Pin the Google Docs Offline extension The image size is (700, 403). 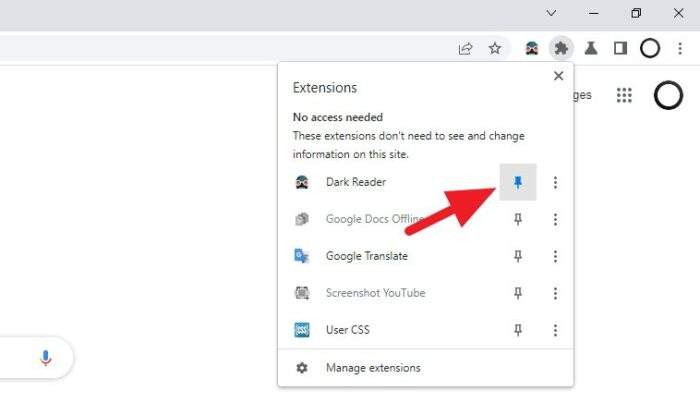[517, 219]
